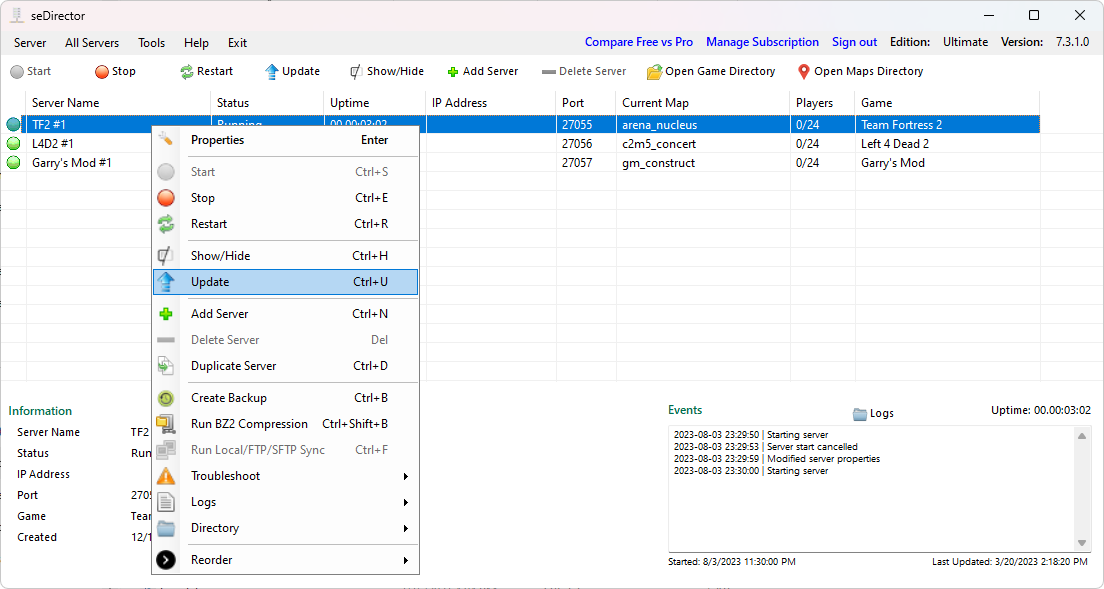
Task: Click the red Stop icon in toolbar
Action: 102,72
